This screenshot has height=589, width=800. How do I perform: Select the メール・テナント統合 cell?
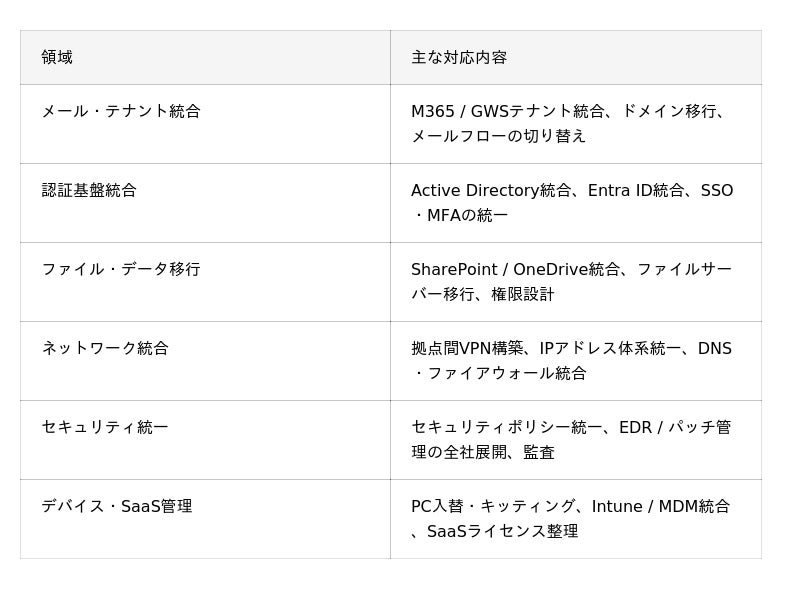click(x=121, y=111)
